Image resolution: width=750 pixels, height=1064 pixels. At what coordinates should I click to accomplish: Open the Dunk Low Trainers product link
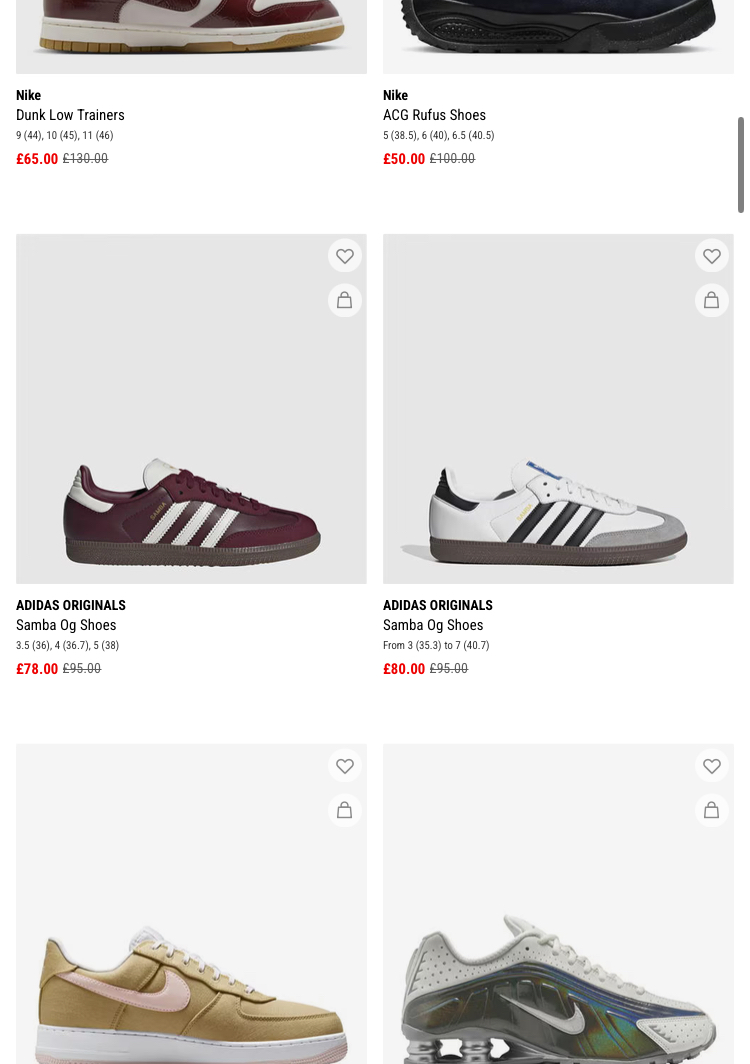70,115
